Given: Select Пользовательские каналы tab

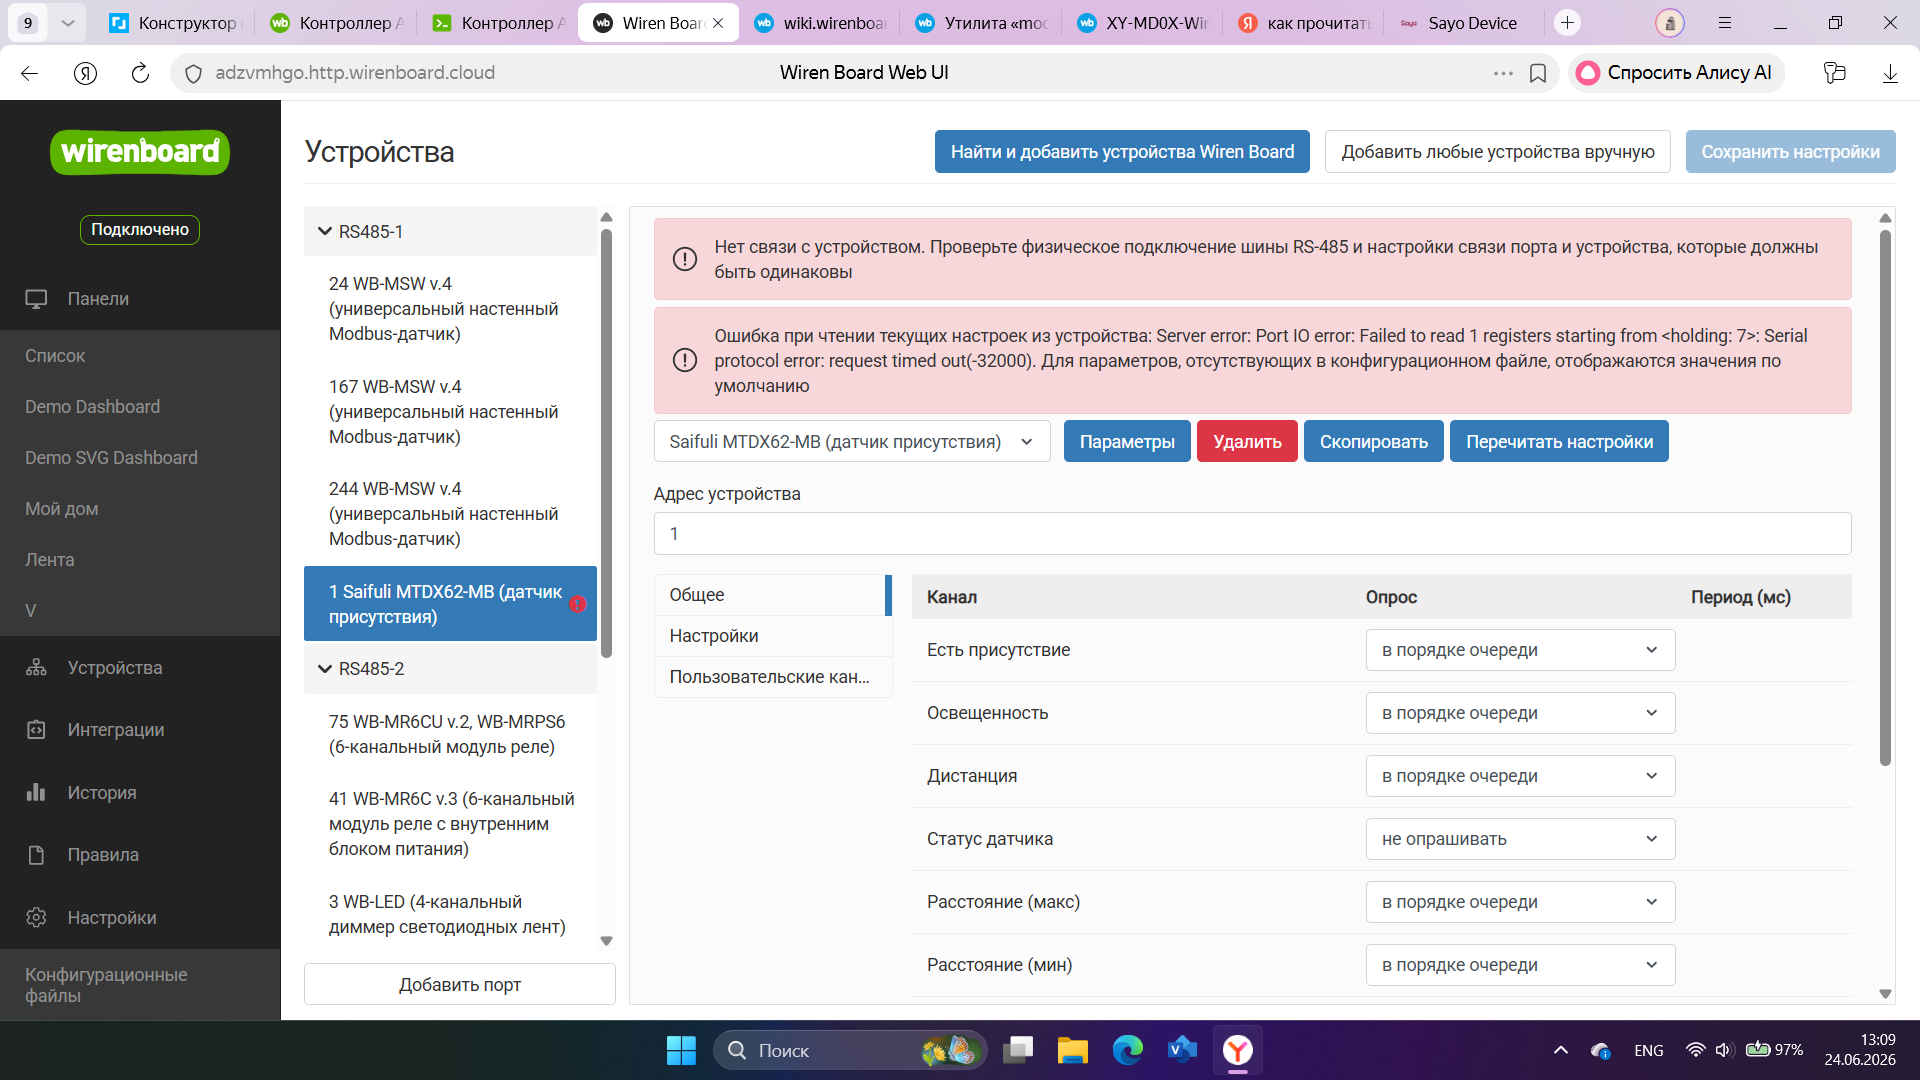Looking at the screenshot, I should pyautogui.click(x=772, y=677).
